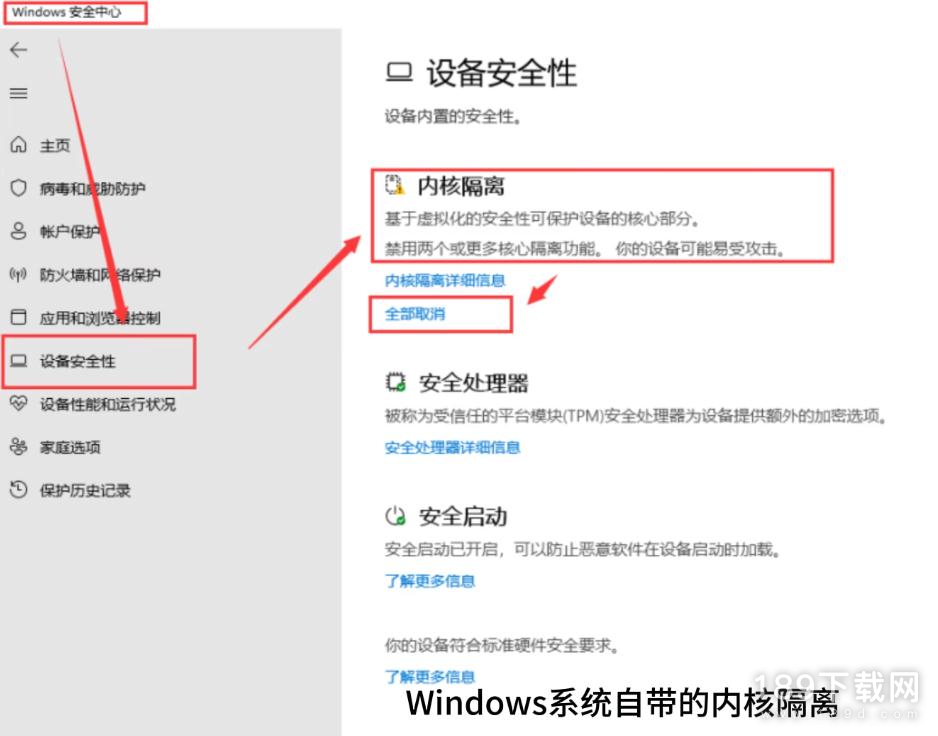Screen dimensions: 938x736
Task: Click the 安全启动 power icon
Action: tap(395, 516)
